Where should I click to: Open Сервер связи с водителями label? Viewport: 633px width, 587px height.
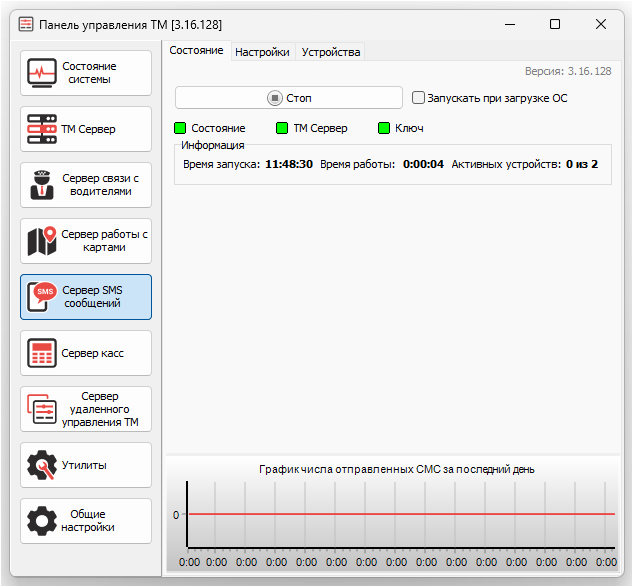point(101,184)
